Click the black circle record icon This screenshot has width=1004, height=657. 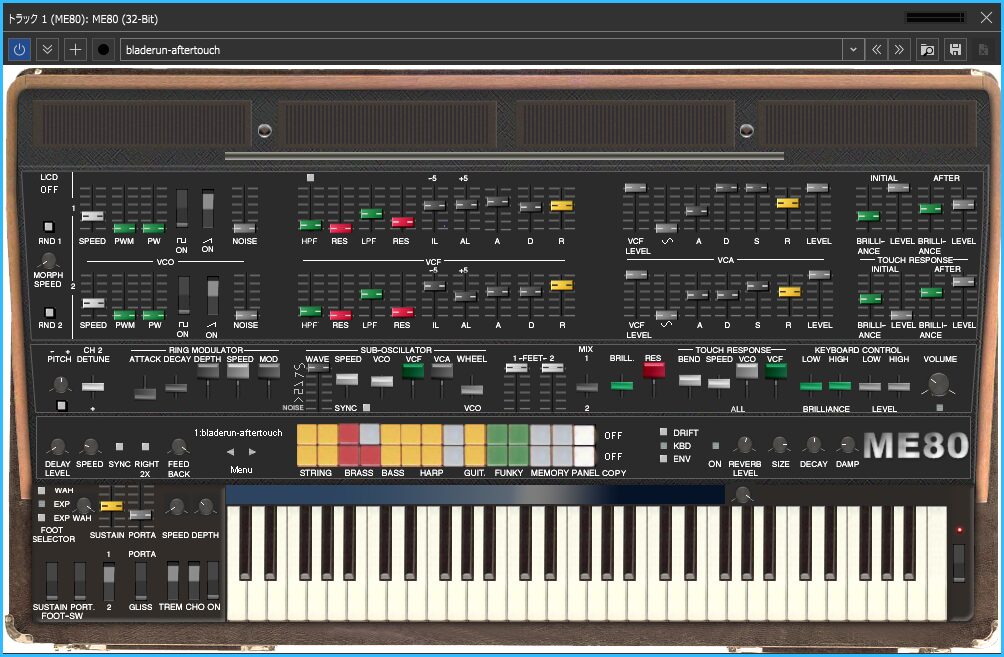point(103,49)
